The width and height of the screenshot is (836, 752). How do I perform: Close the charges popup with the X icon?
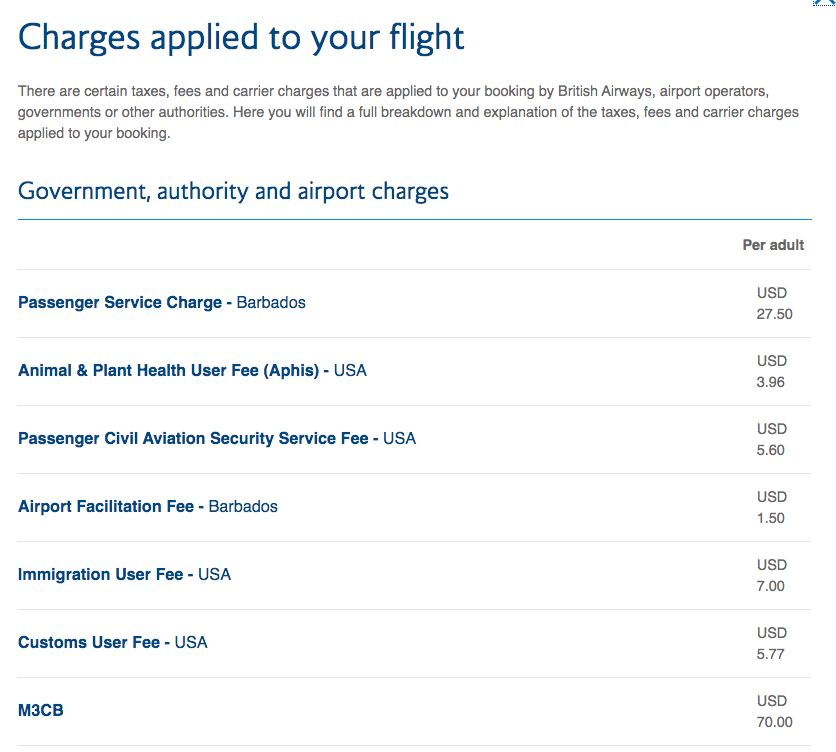pyautogui.click(x=826, y=4)
